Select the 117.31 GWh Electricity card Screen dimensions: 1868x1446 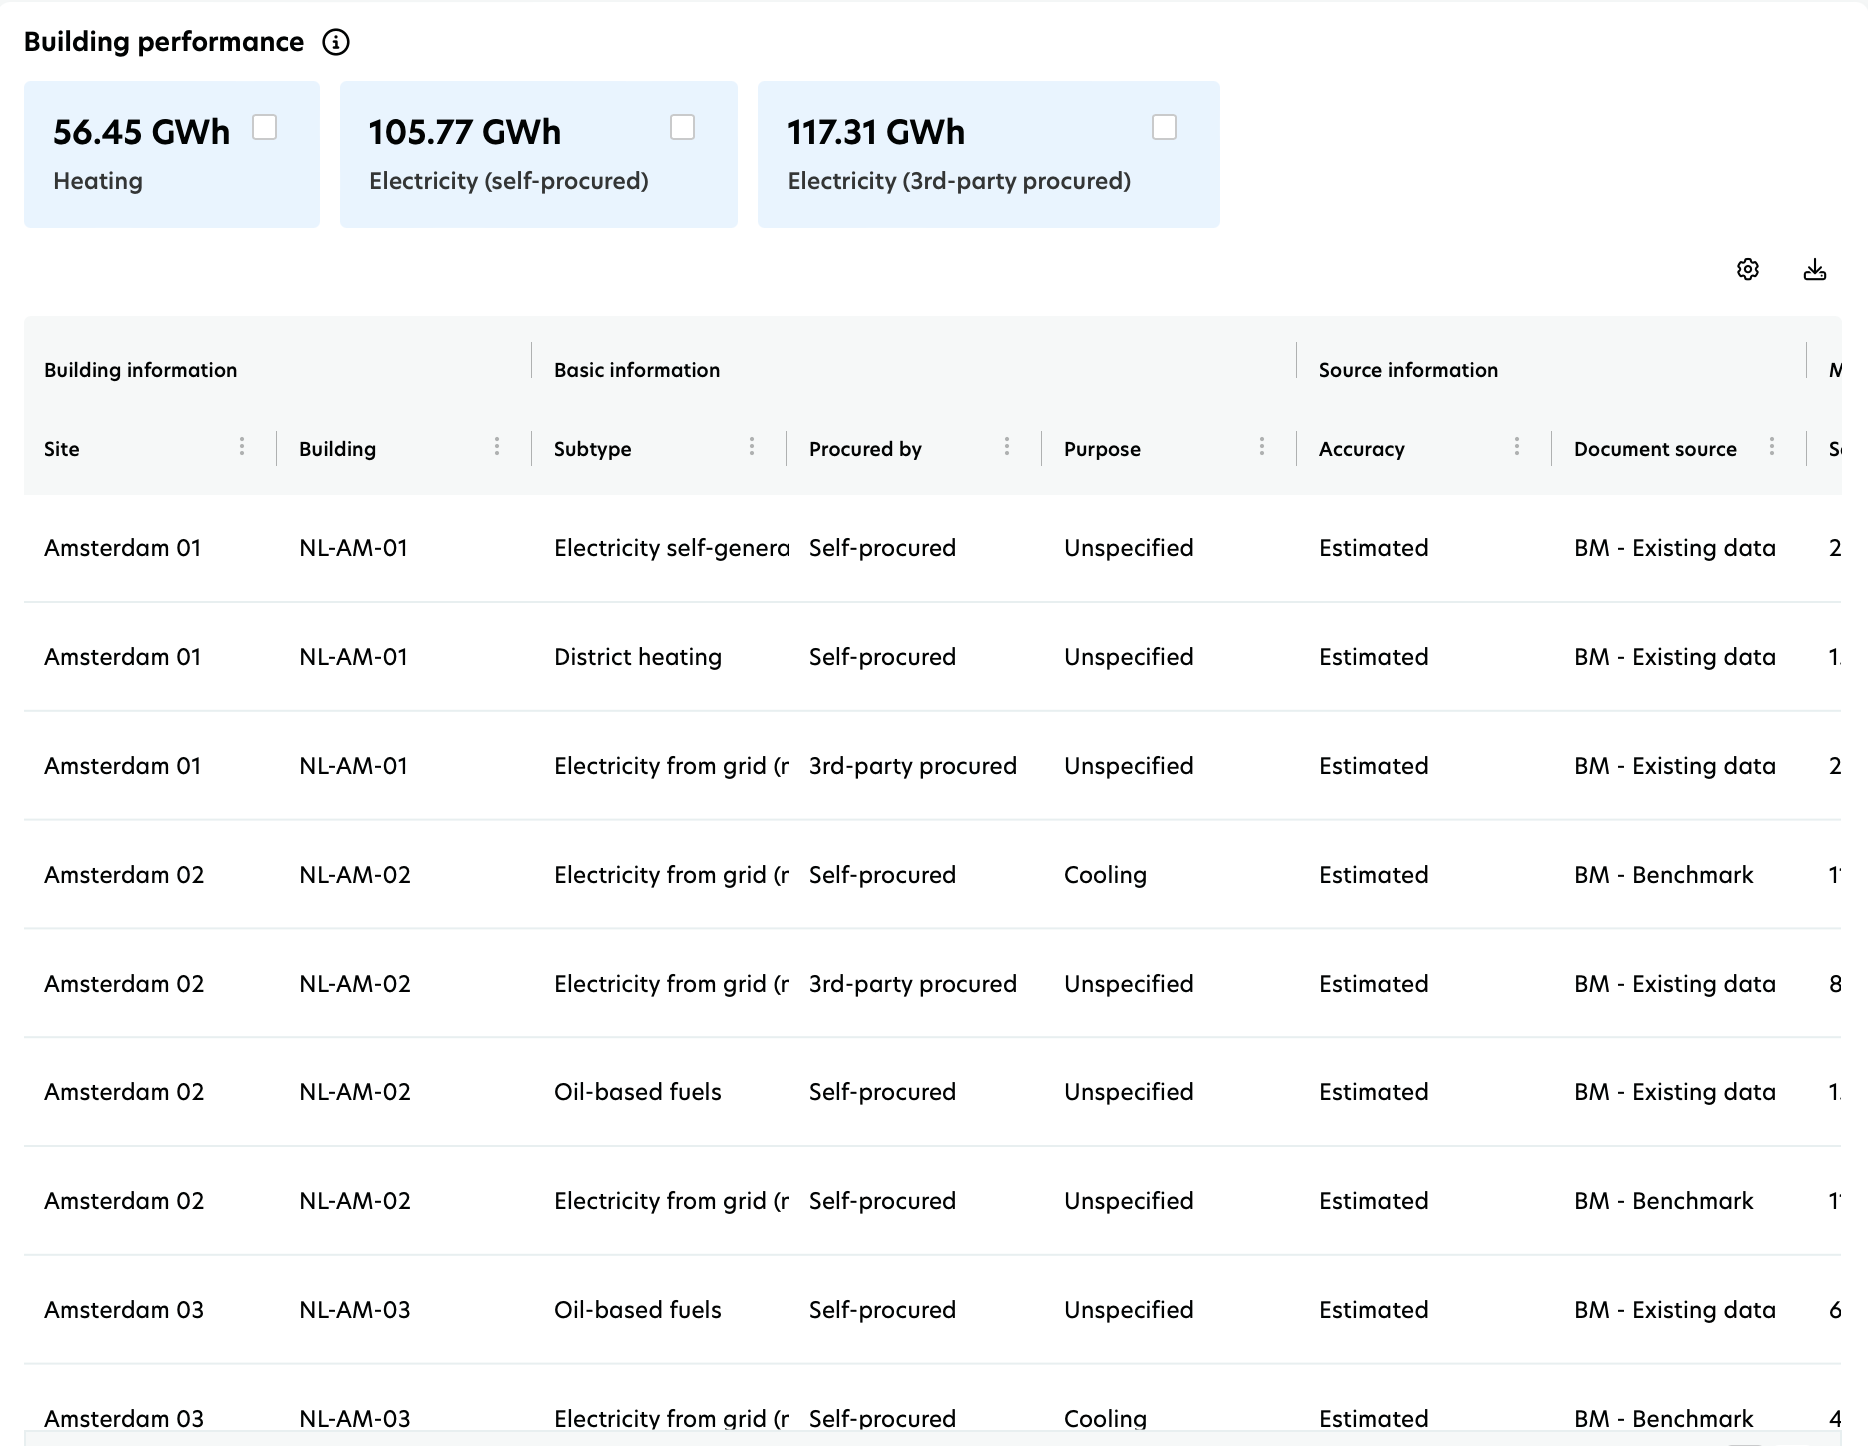[x=989, y=154]
